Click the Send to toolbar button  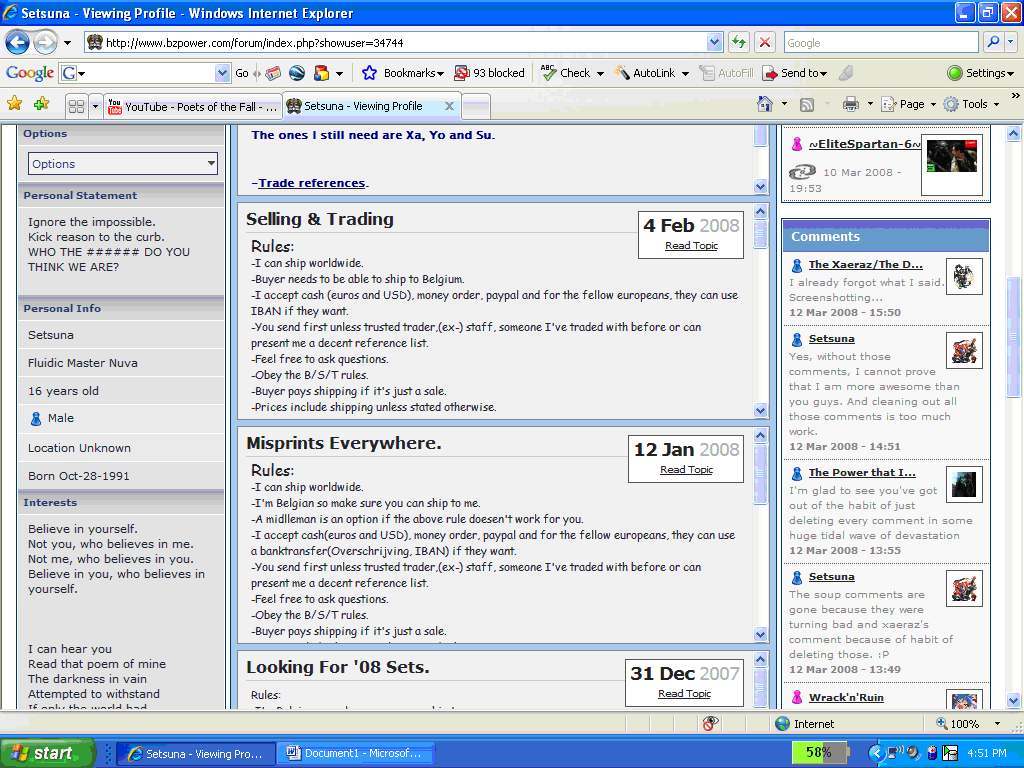point(794,73)
